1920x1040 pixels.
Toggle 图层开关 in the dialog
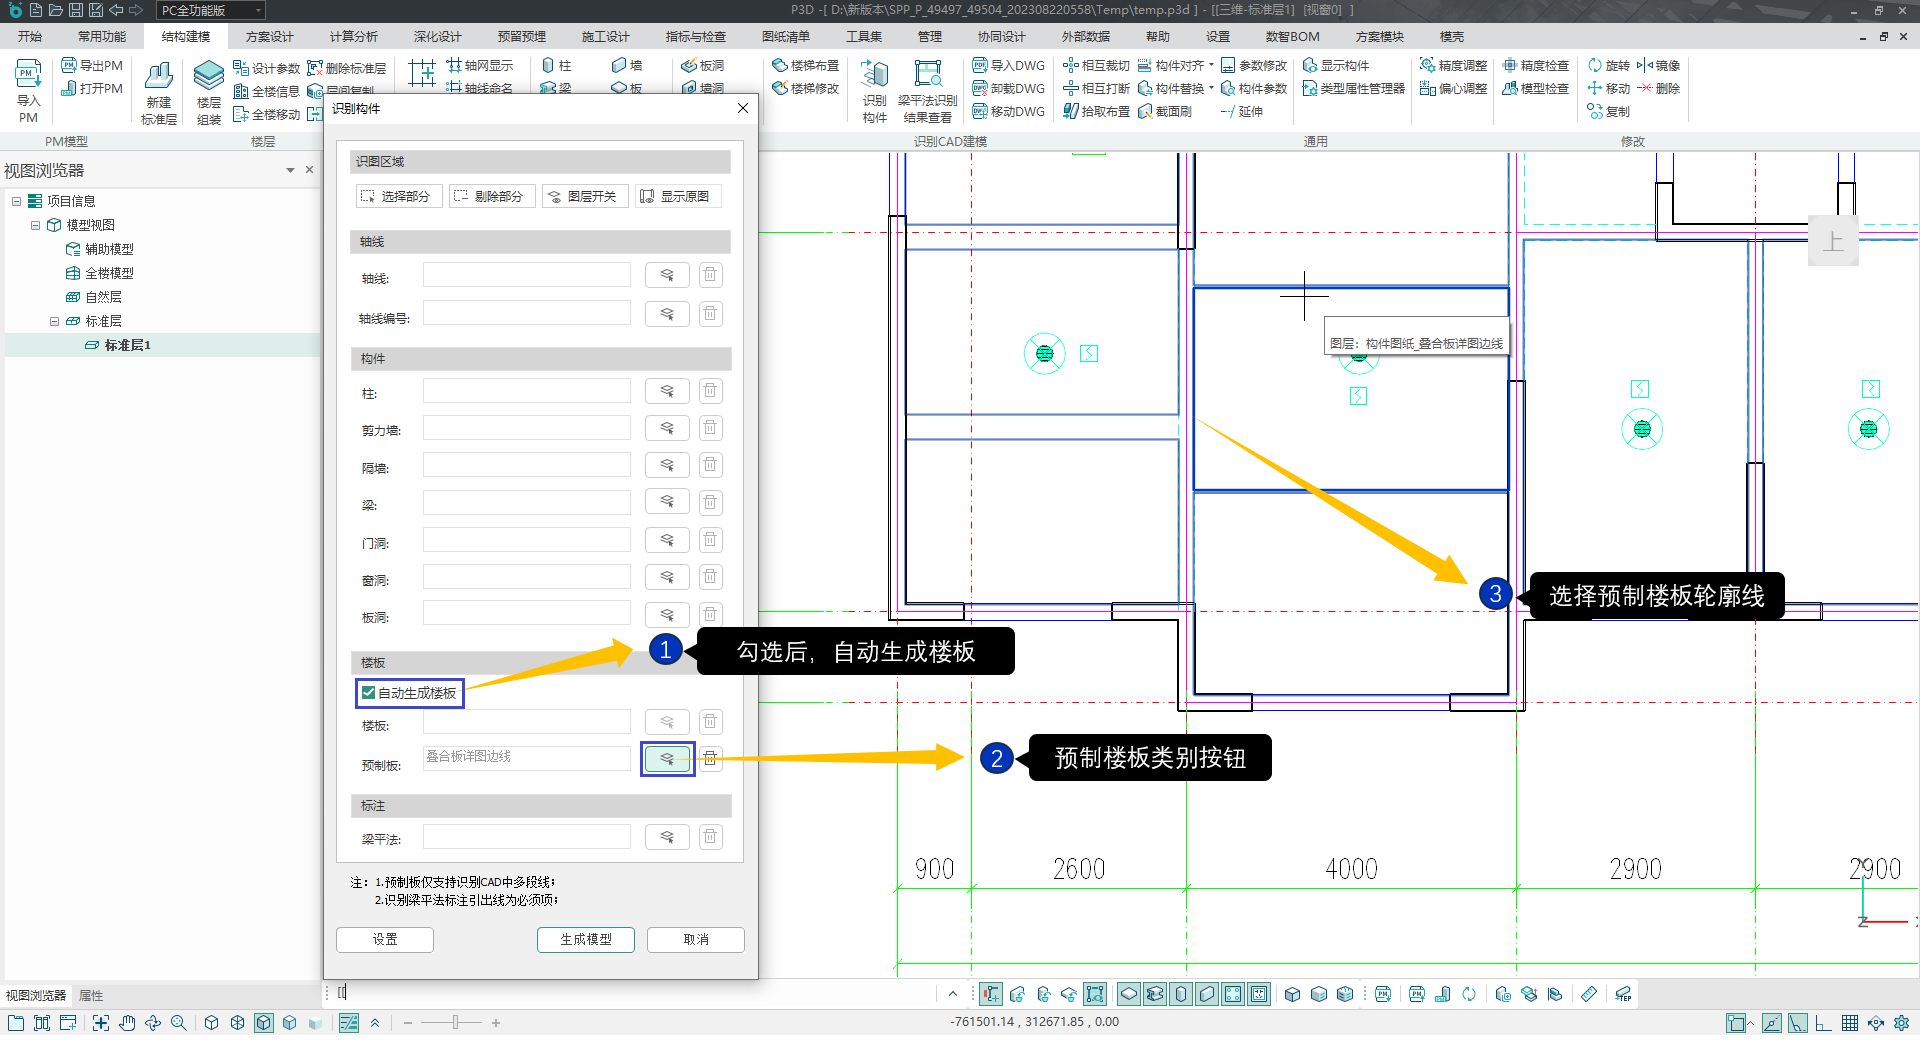(584, 197)
